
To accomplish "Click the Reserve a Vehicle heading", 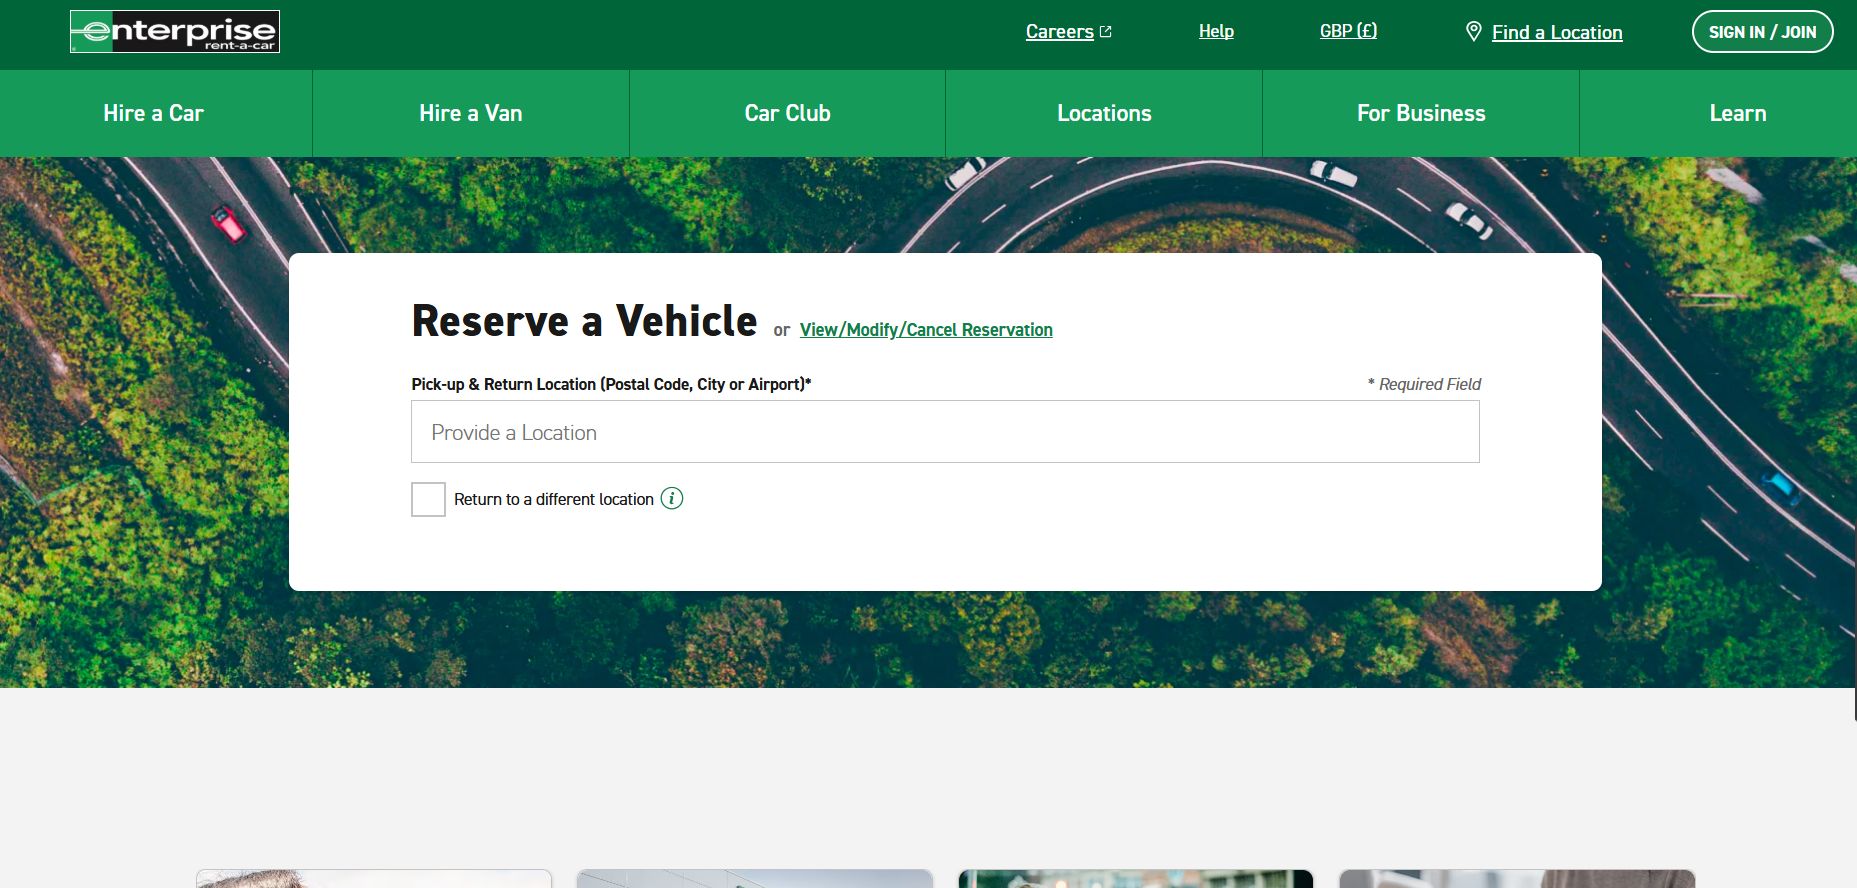I will pos(584,321).
